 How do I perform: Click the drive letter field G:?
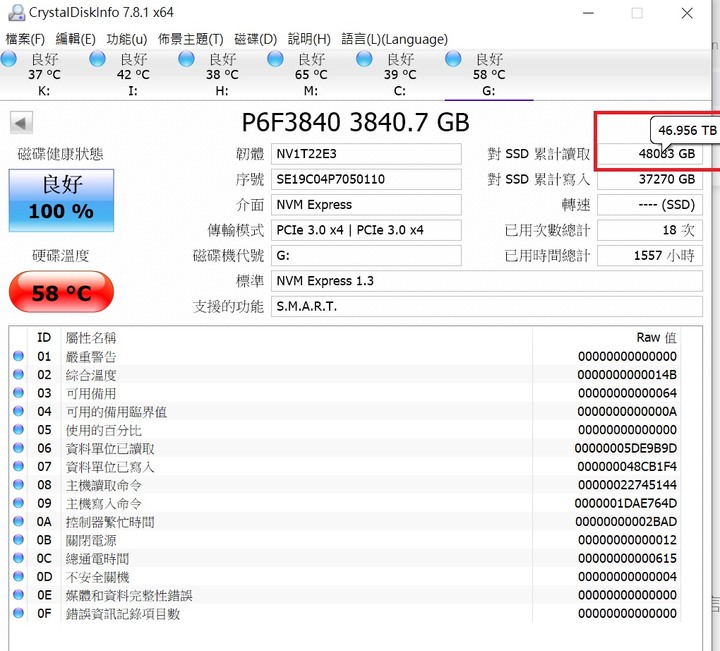click(x=366, y=256)
